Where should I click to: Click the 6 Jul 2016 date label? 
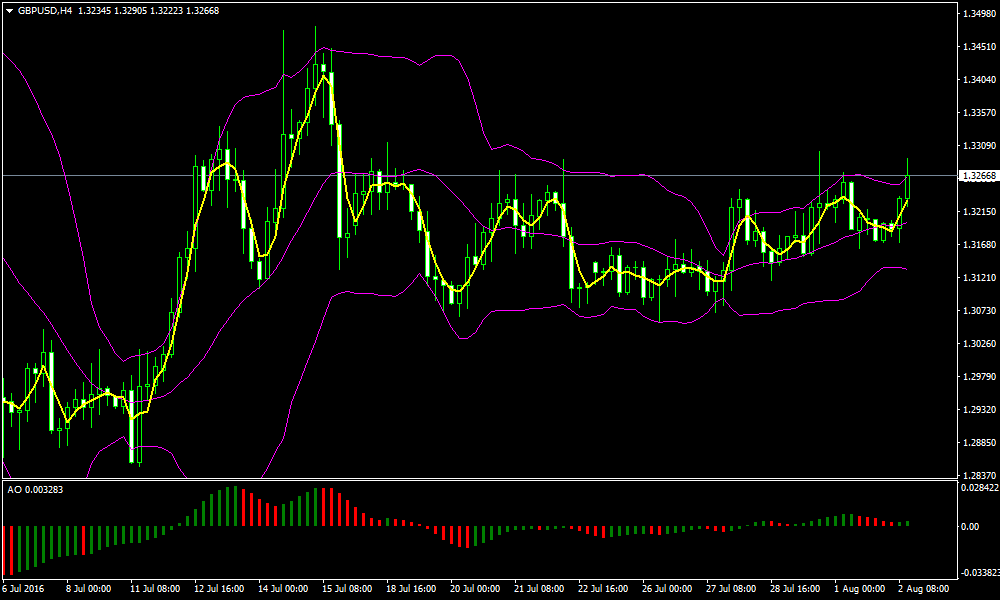[23, 589]
